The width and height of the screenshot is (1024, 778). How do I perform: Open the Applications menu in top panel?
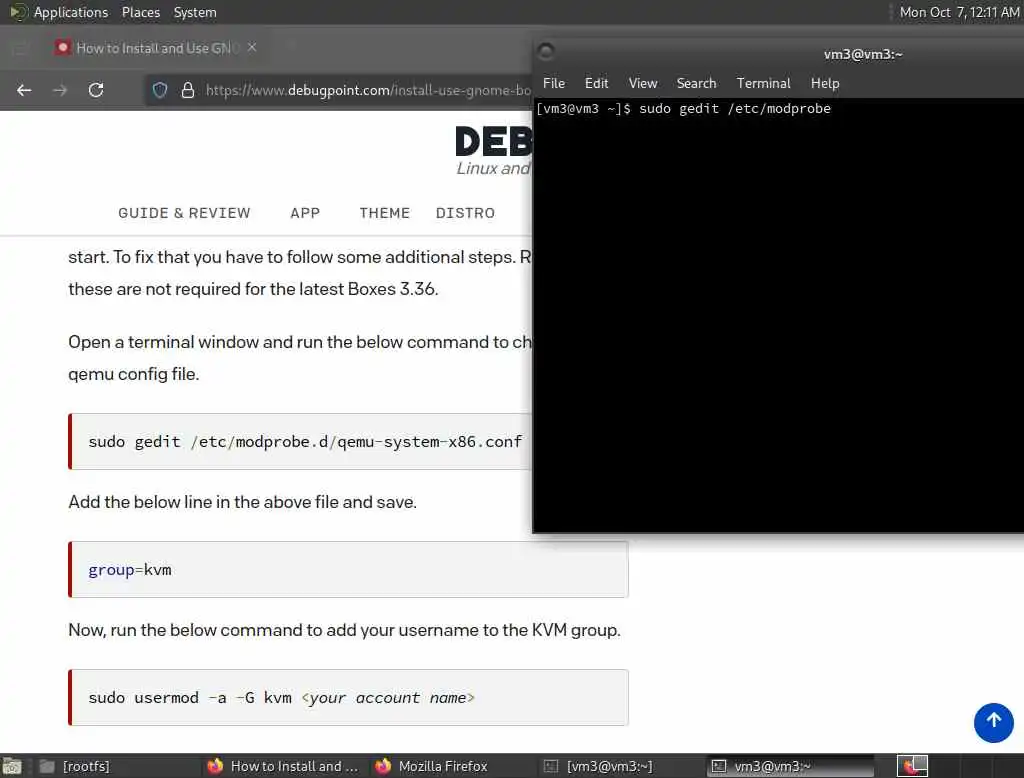(71, 12)
